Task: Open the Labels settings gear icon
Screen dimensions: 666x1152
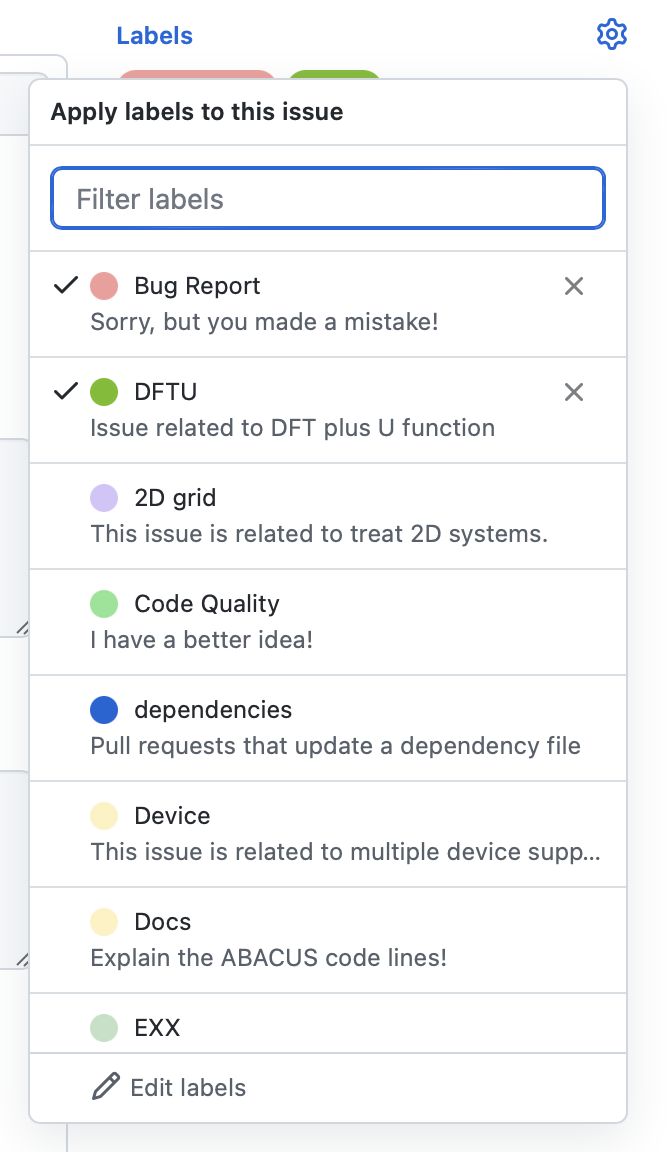Action: pyautogui.click(x=611, y=35)
